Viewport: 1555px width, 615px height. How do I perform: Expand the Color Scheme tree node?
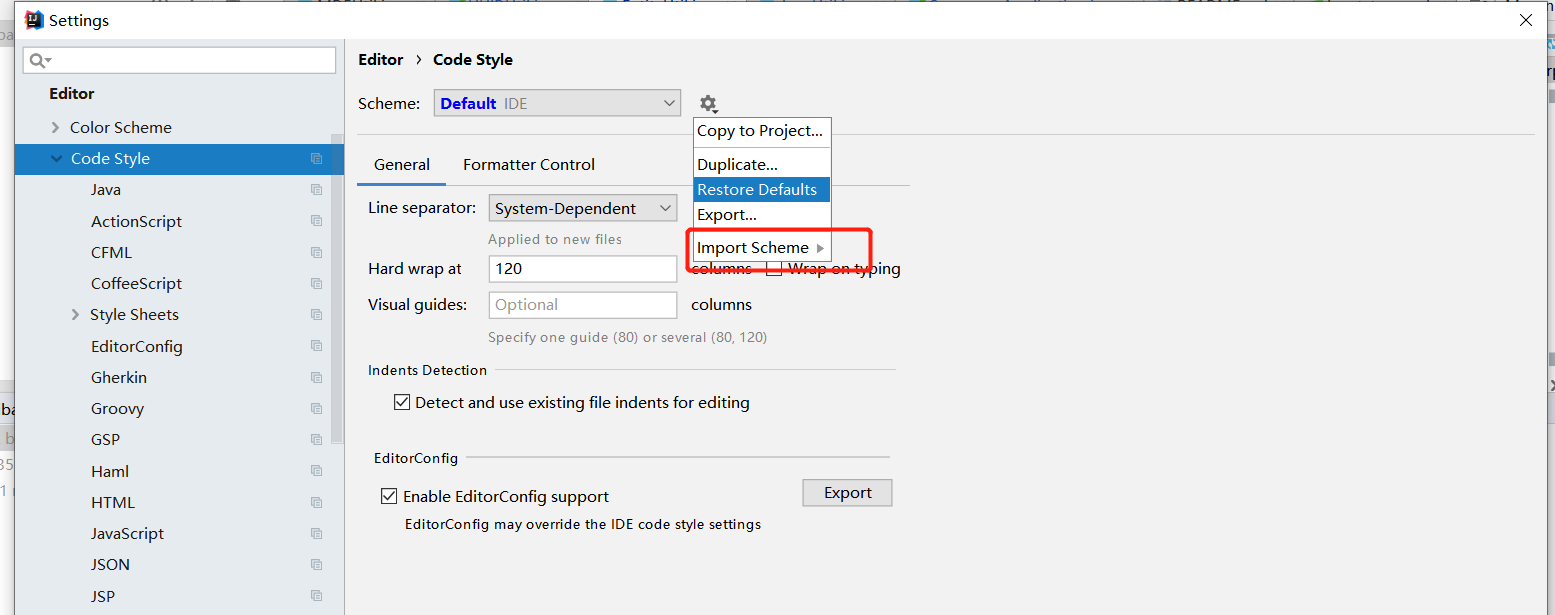tap(56, 128)
